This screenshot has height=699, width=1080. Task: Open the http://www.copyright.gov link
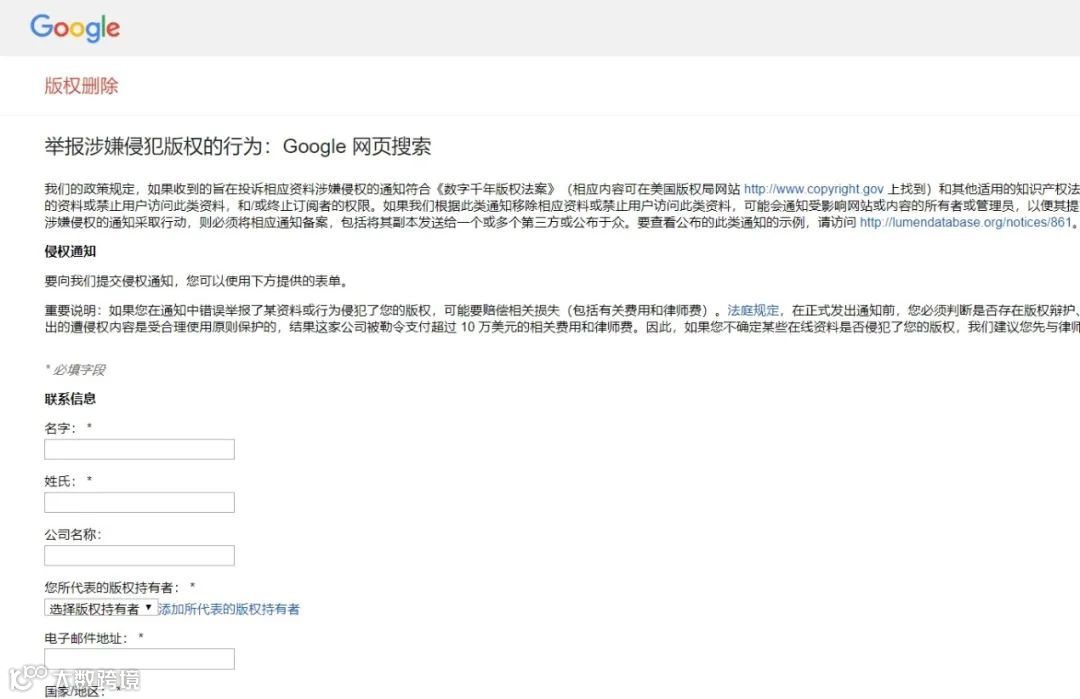coord(813,189)
